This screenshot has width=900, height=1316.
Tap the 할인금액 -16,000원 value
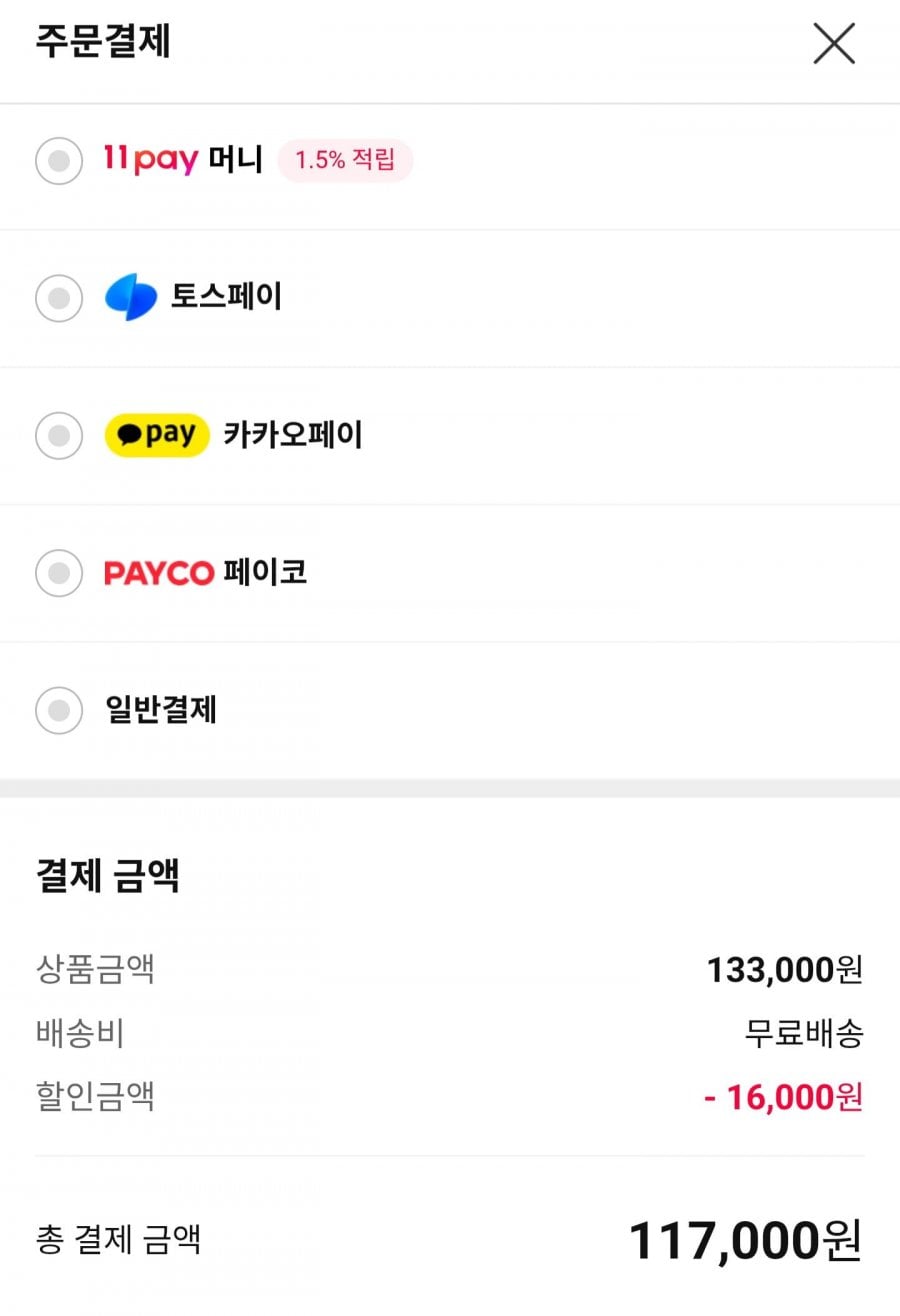pyautogui.click(x=783, y=1097)
